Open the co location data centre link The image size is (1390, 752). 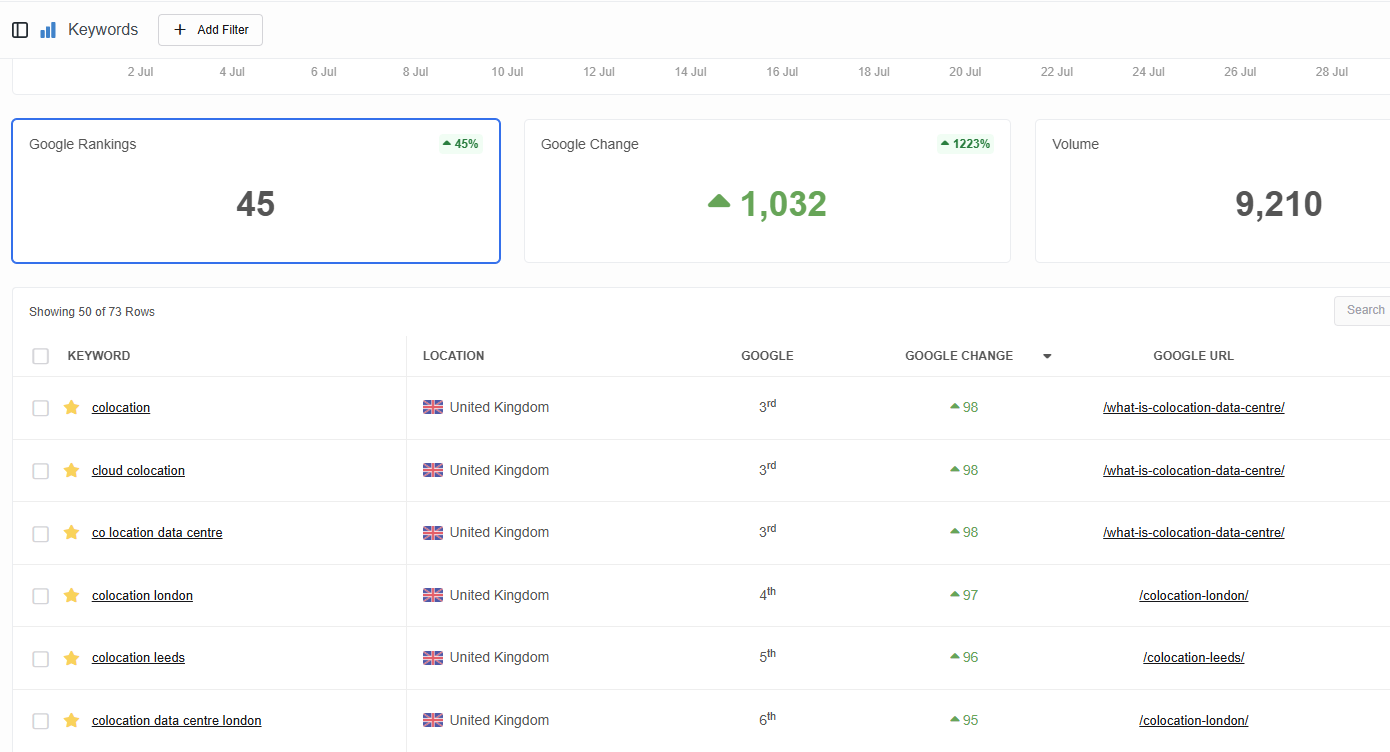coord(157,532)
